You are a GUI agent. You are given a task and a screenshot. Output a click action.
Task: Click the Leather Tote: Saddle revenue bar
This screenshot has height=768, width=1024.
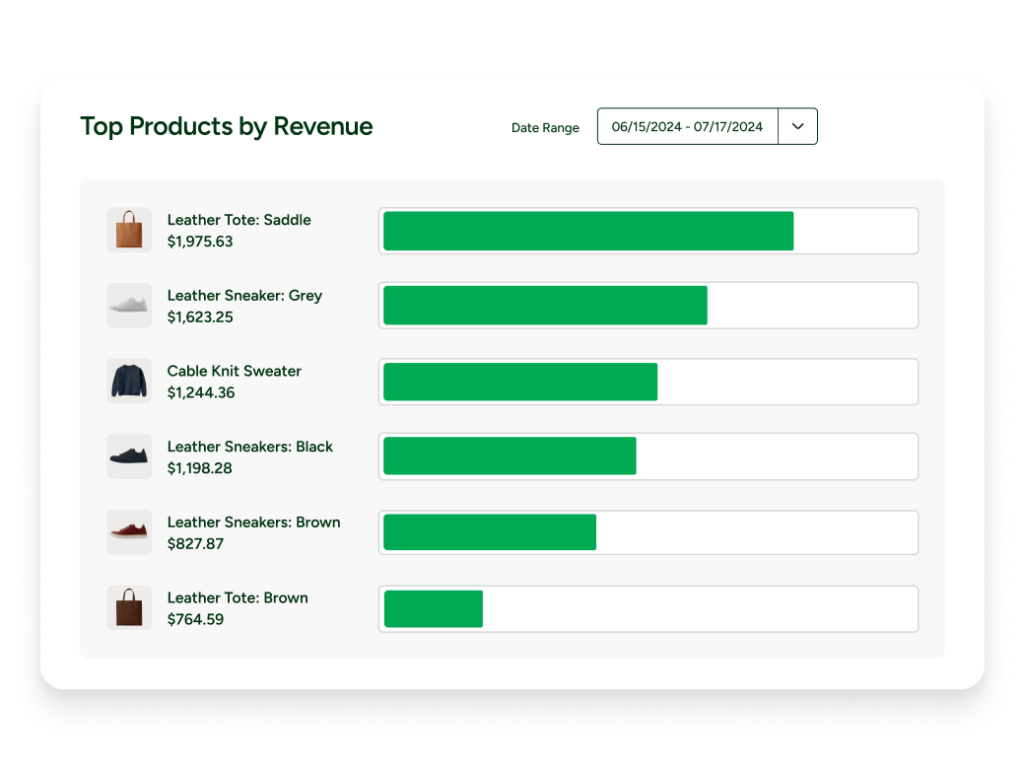click(588, 231)
